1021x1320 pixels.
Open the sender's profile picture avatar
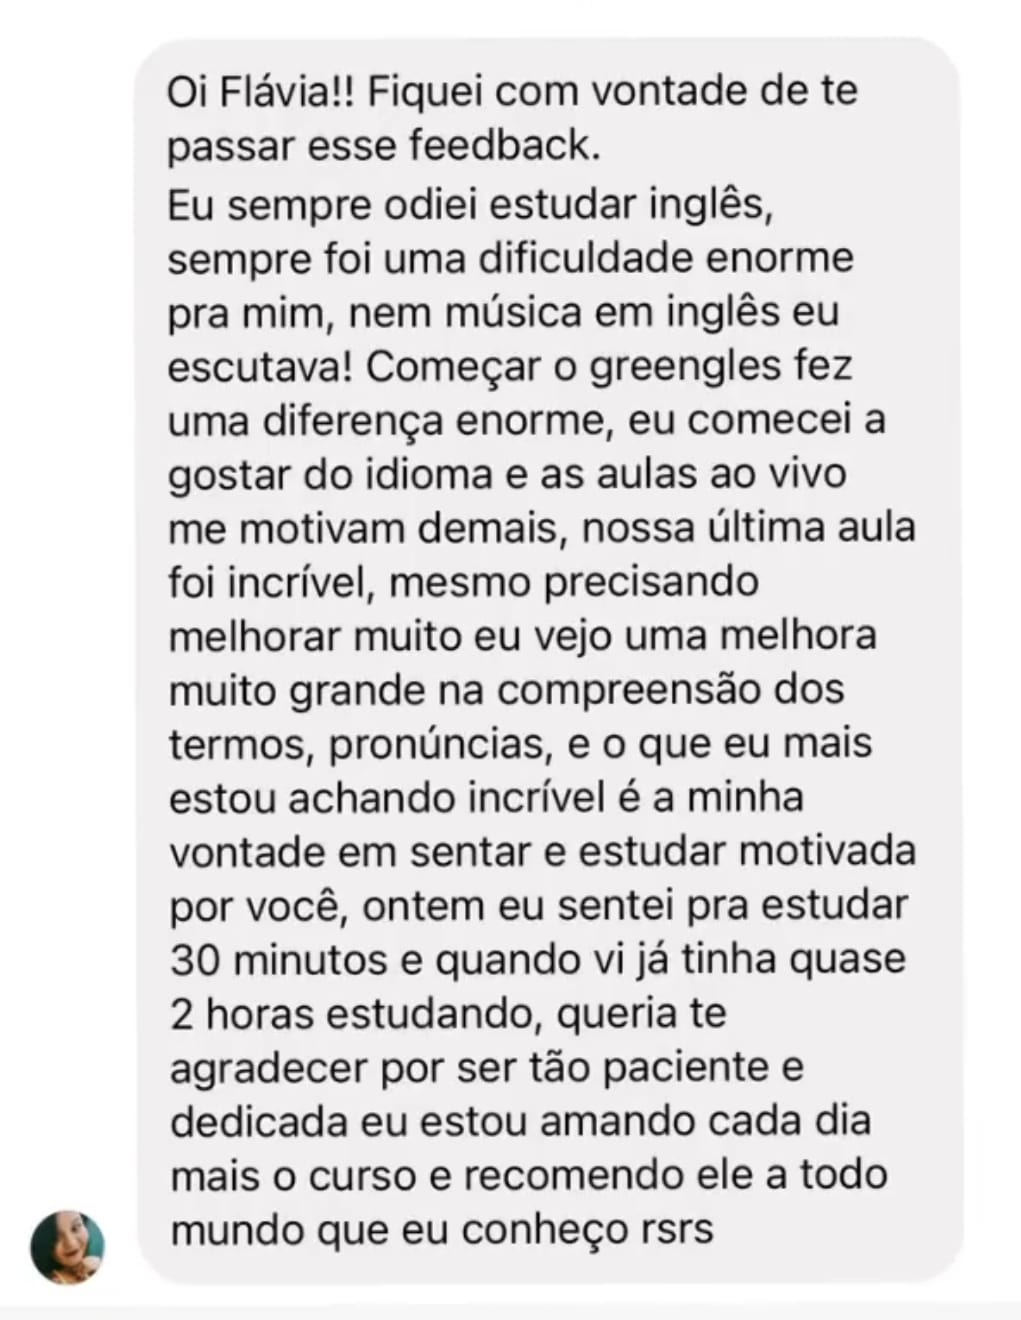point(69,1248)
